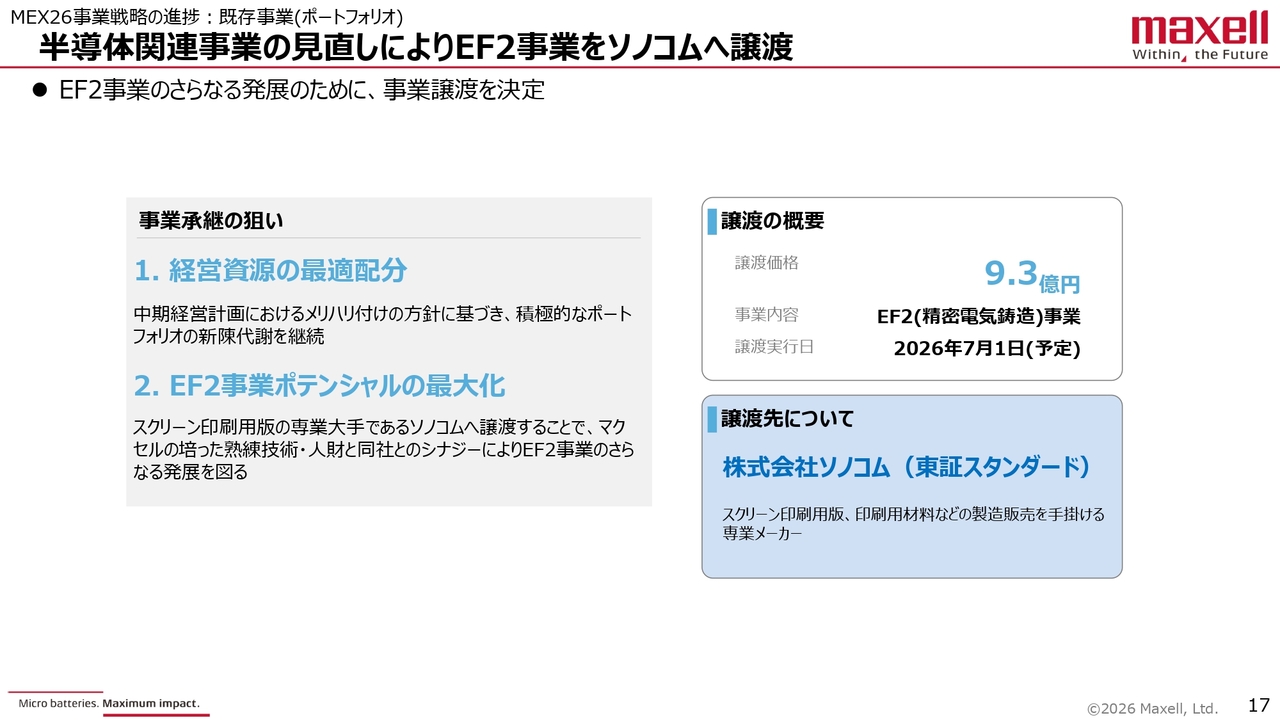Click the MEX26事業戦略の進捗 breadcrumb text
This screenshot has width=1280, height=720.
205,16
